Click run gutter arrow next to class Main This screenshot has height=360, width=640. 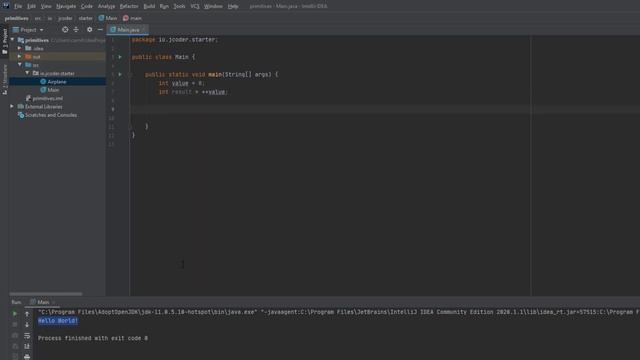click(120, 57)
